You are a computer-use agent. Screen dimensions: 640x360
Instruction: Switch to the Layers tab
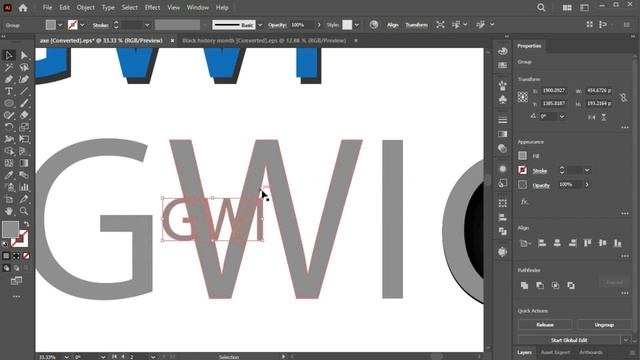[x=524, y=352]
